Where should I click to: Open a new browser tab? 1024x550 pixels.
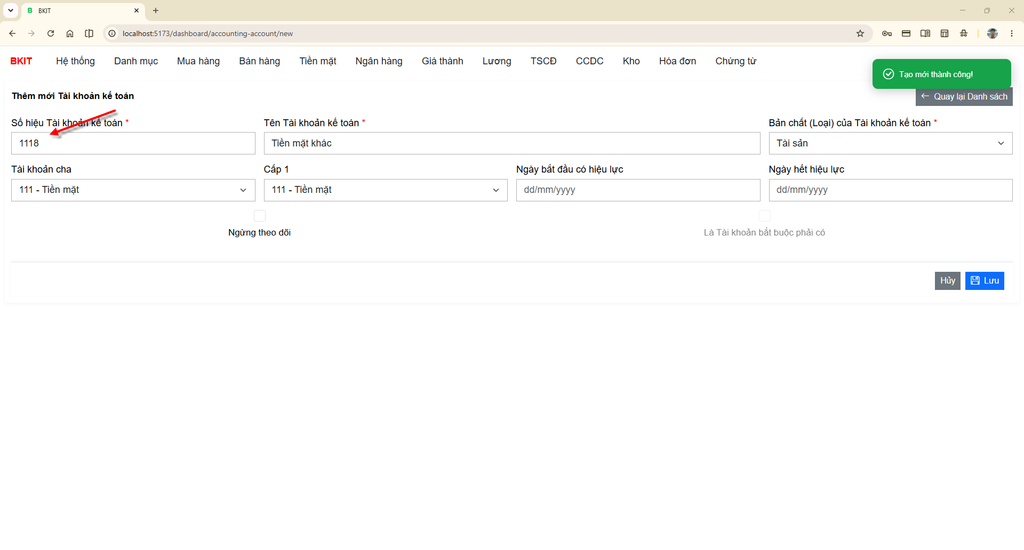pyautogui.click(x=155, y=10)
